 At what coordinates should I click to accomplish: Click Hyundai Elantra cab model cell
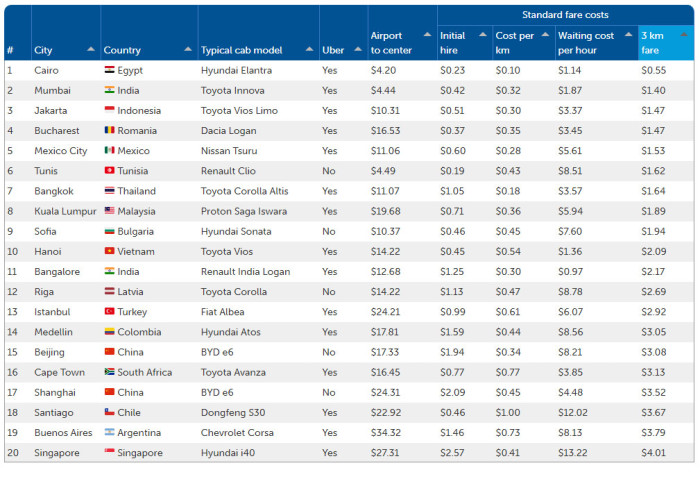point(236,70)
